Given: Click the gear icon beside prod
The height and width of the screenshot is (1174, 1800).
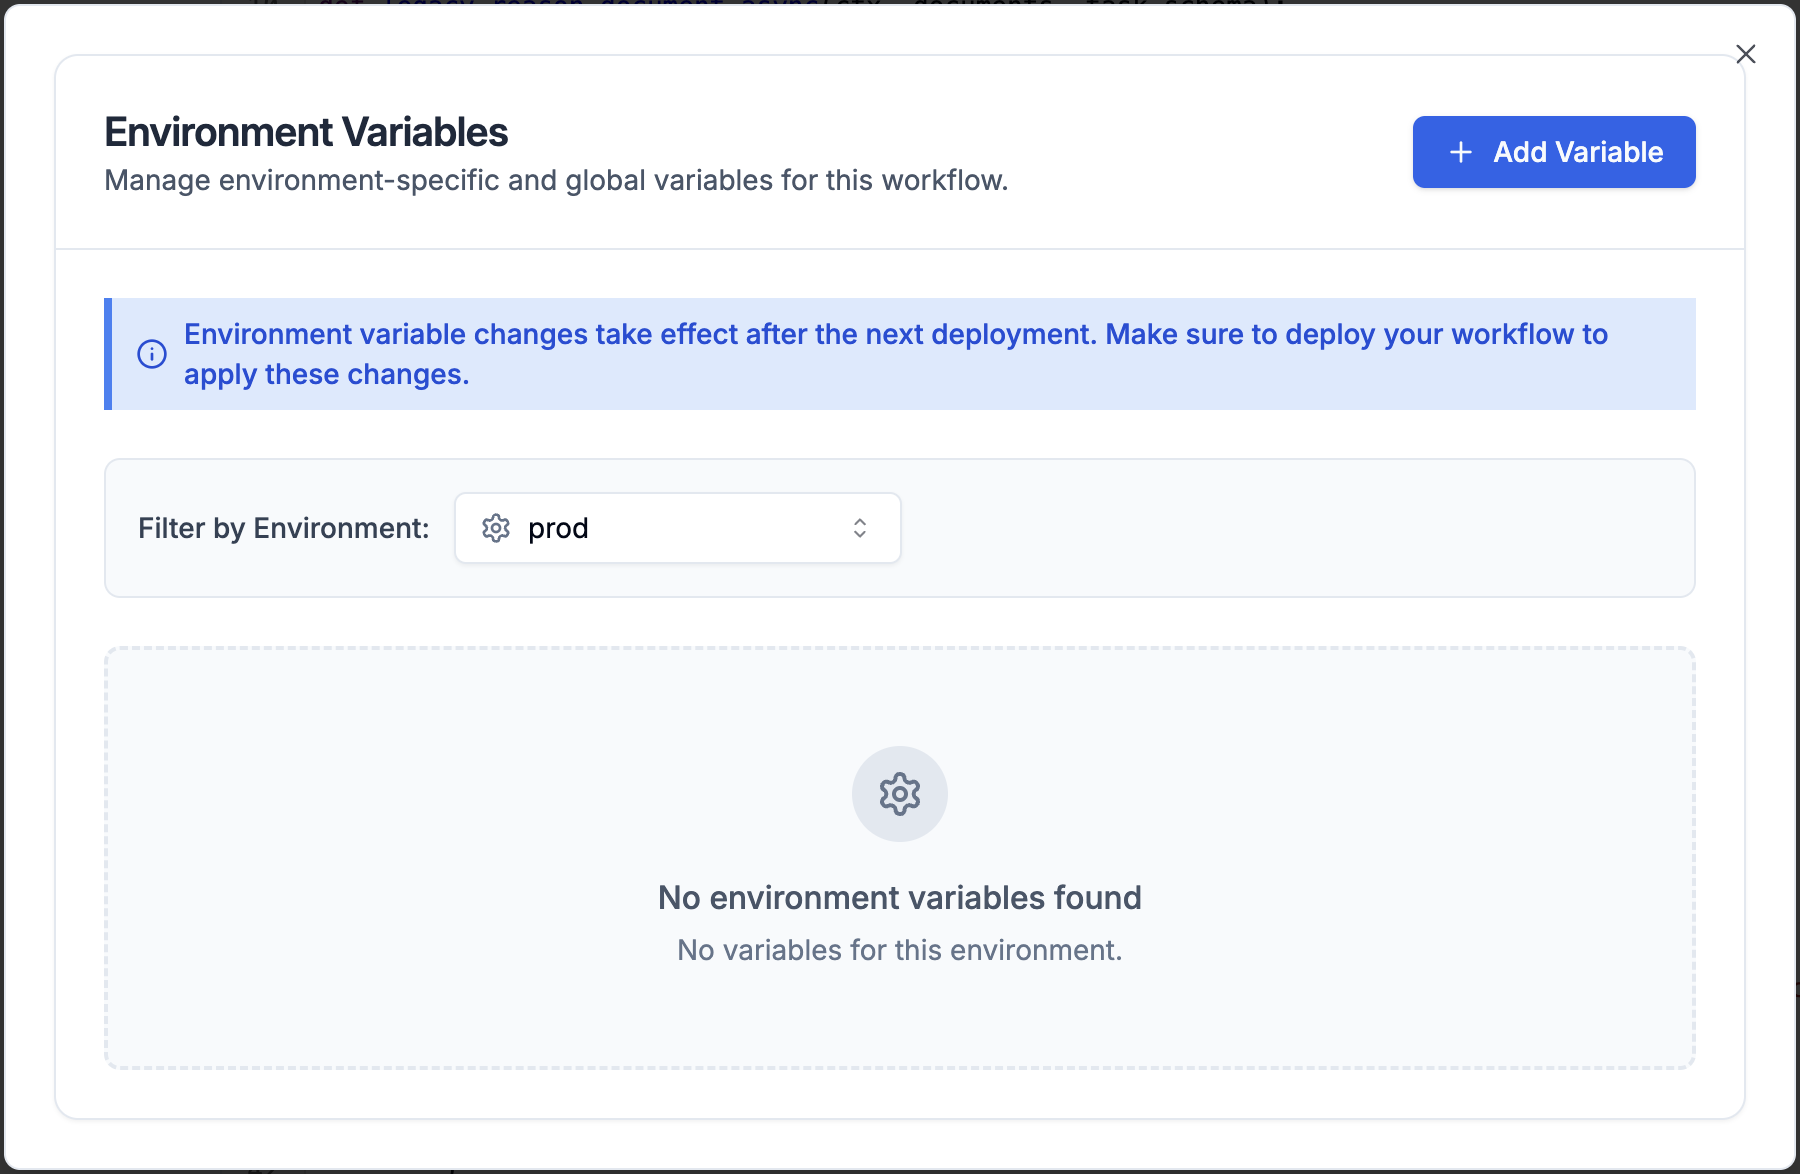Looking at the screenshot, I should [x=496, y=528].
